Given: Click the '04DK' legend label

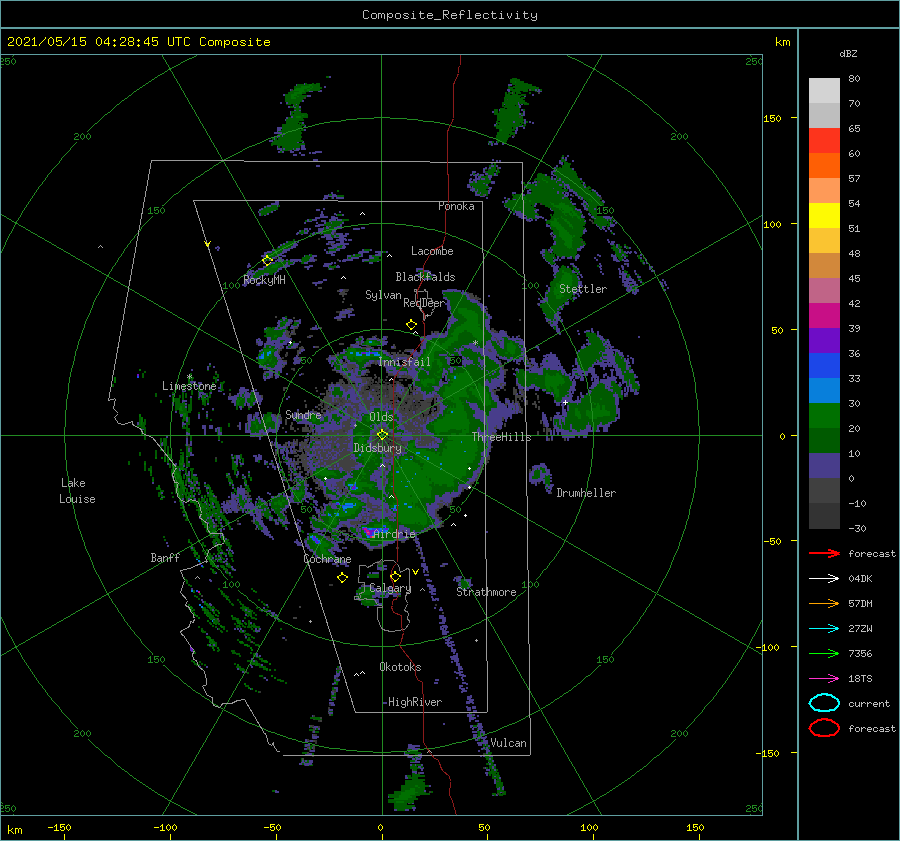Looking at the screenshot, I should click(860, 579).
